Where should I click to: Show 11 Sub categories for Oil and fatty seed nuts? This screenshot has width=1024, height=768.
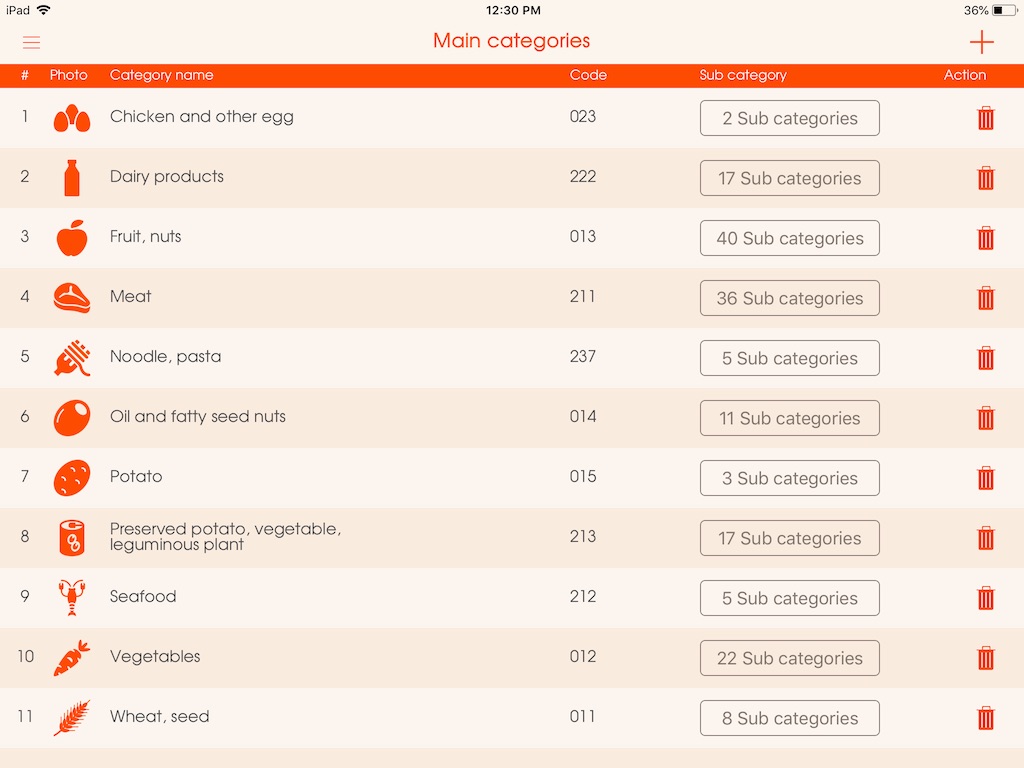[790, 418]
